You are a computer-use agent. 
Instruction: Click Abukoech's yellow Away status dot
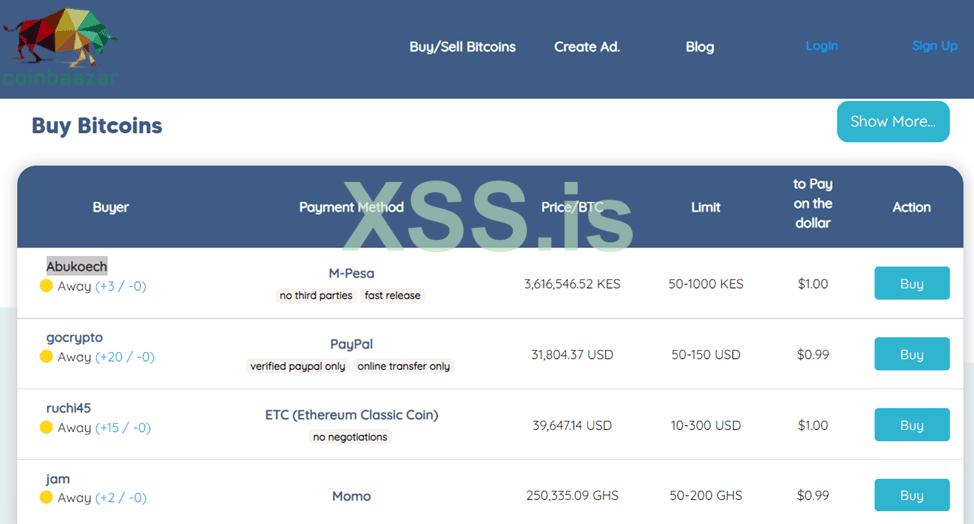46,286
